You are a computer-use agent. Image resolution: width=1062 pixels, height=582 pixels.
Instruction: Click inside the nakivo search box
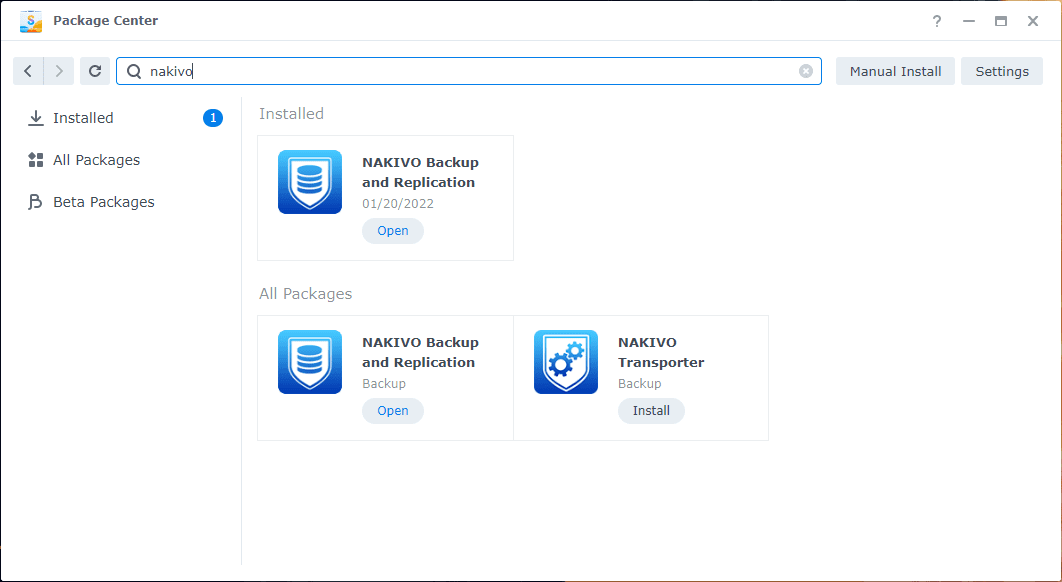[x=470, y=71]
